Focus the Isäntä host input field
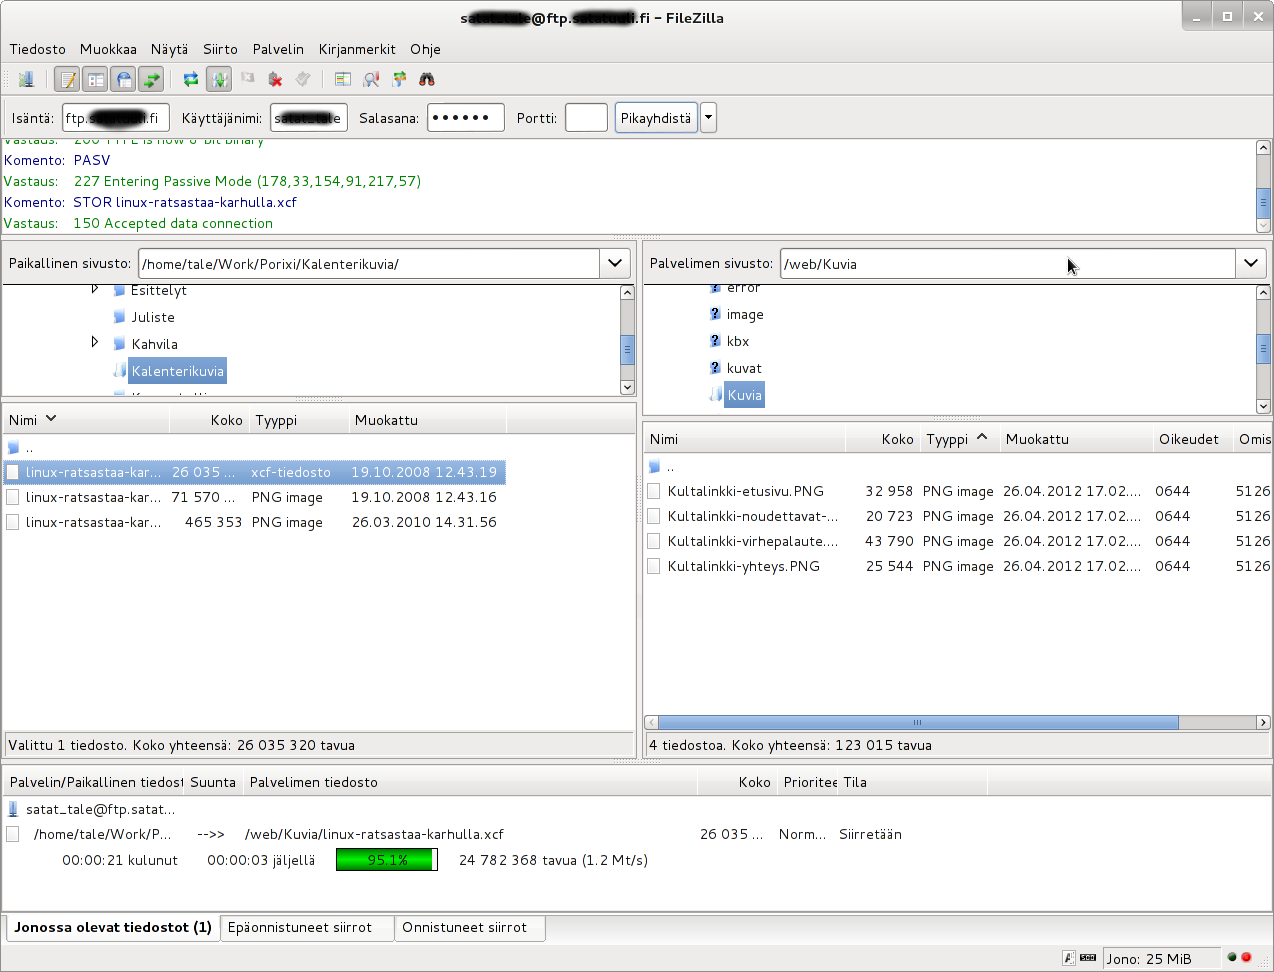Screen dimensions: 1274x972 coord(116,118)
